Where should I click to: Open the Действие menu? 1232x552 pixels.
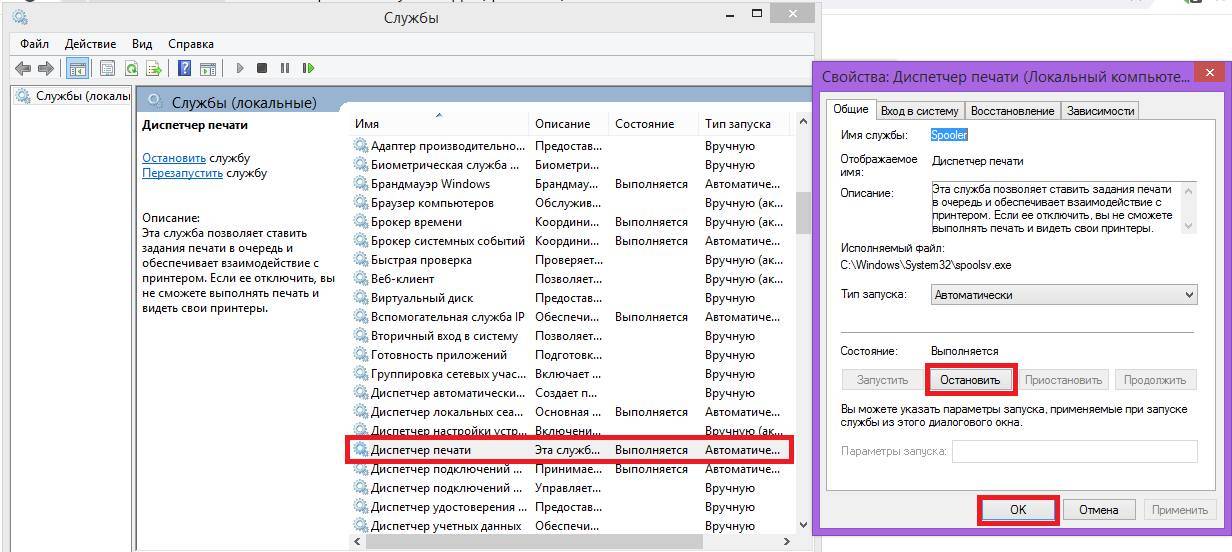[x=90, y=44]
